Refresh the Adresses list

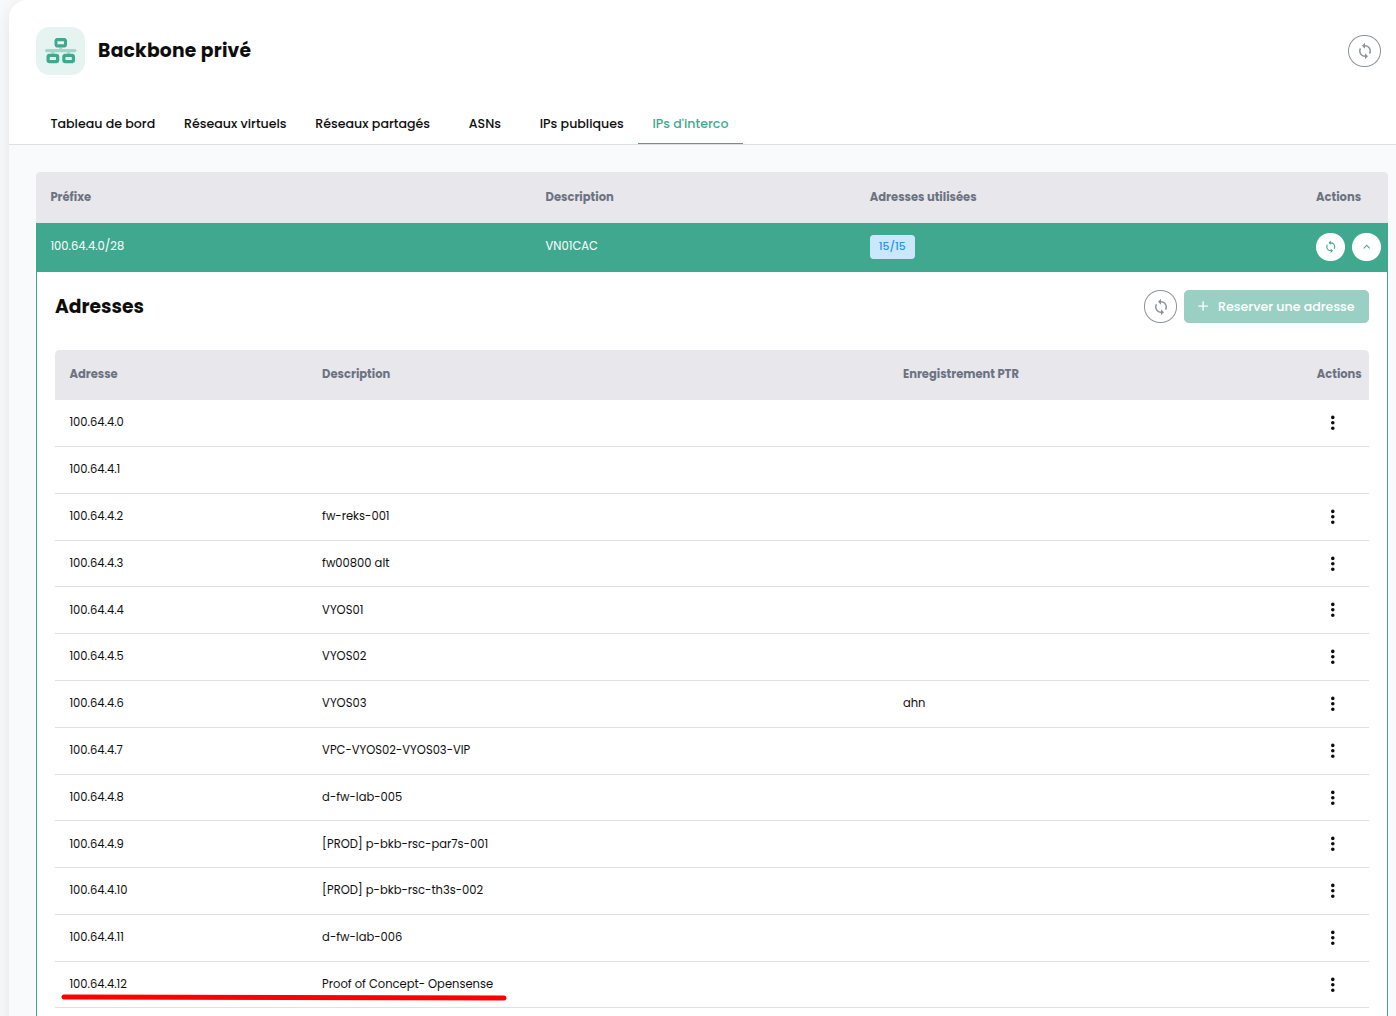pos(1160,307)
